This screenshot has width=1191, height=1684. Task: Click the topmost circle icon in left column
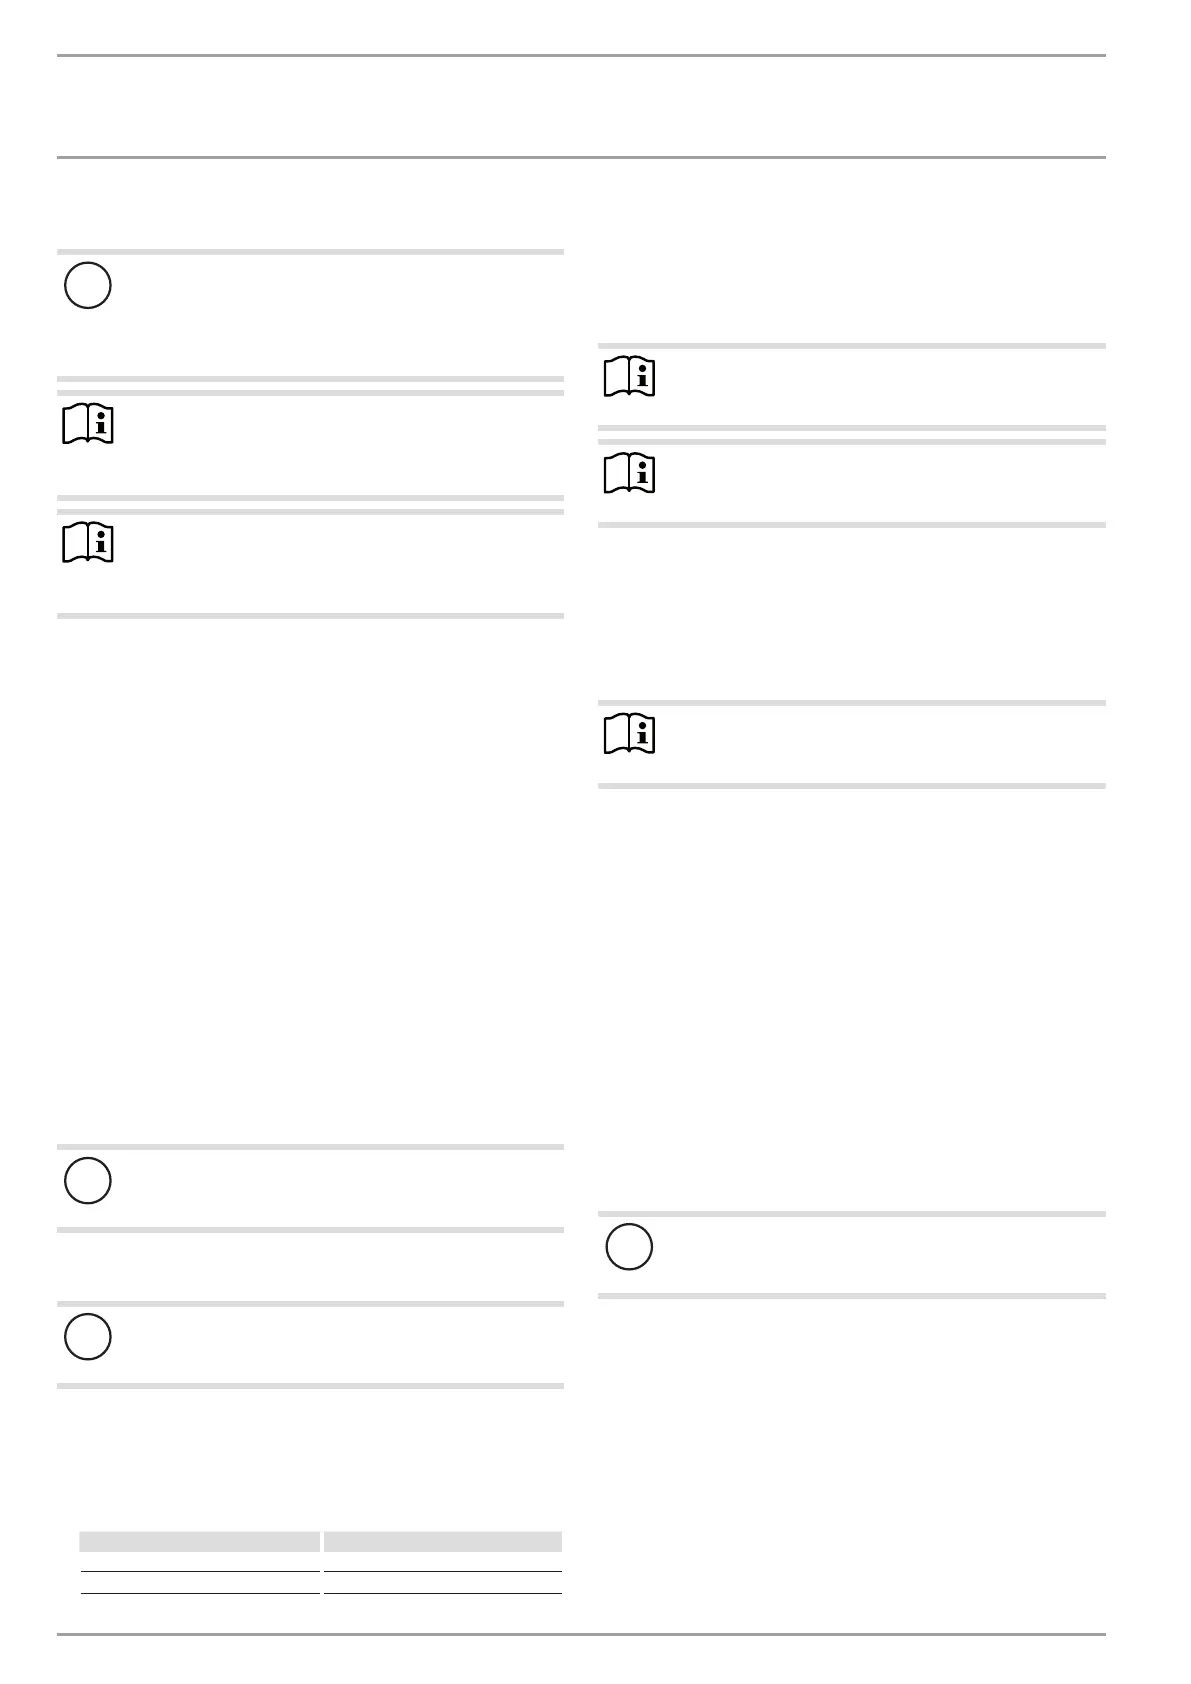pyautogui.click(x=87, y=285)
